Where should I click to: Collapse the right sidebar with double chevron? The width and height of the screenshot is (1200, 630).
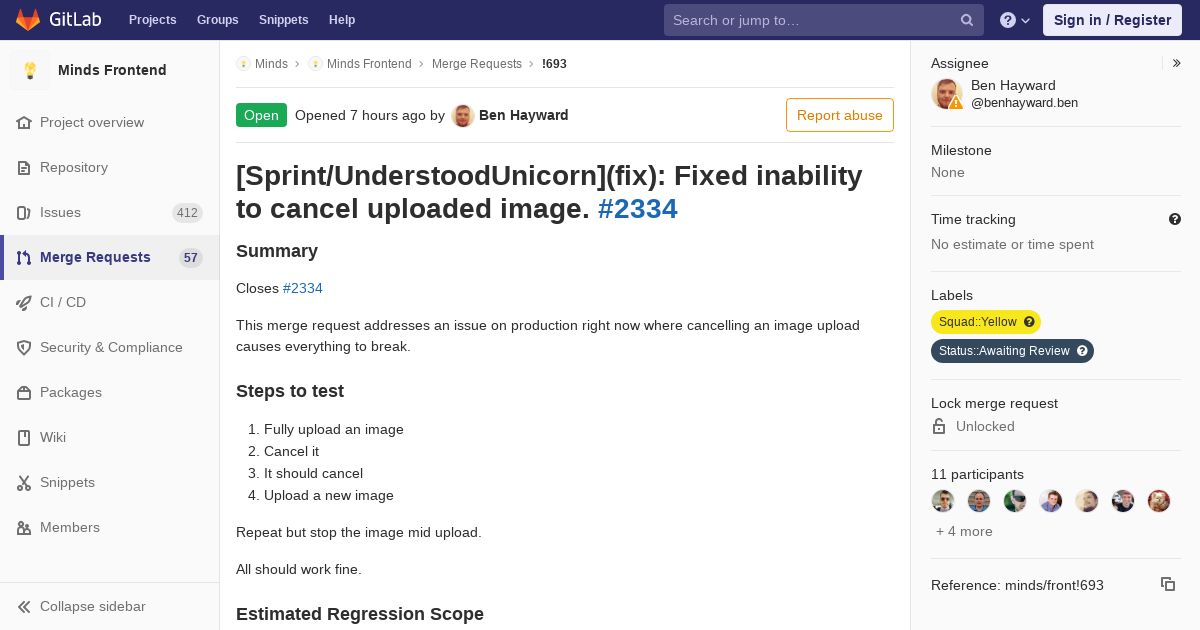tap(1177, 63)
